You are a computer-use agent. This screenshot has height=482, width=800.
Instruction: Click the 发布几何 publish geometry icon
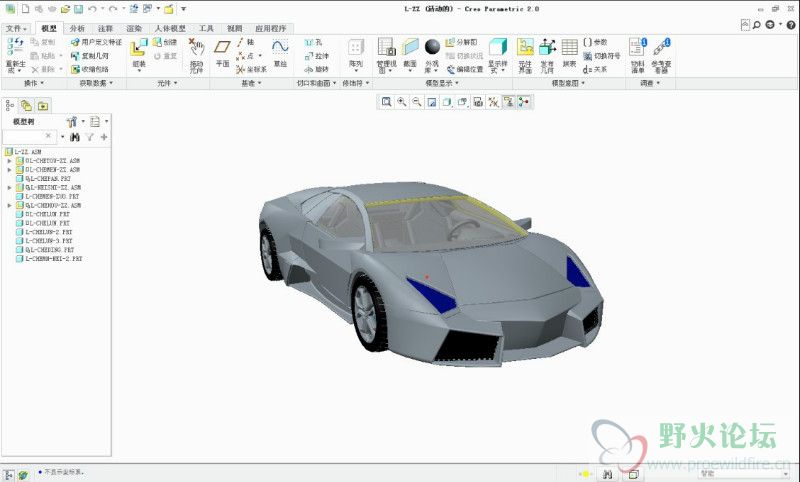click(547, 47)
